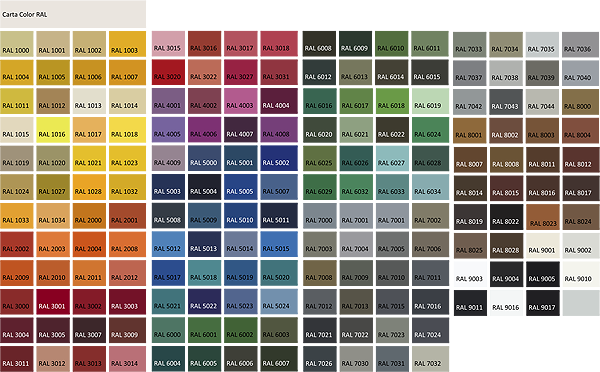Select the RAL 1034 swatch
This screenshot has height=372, width=600.
[x=53, y=216]
